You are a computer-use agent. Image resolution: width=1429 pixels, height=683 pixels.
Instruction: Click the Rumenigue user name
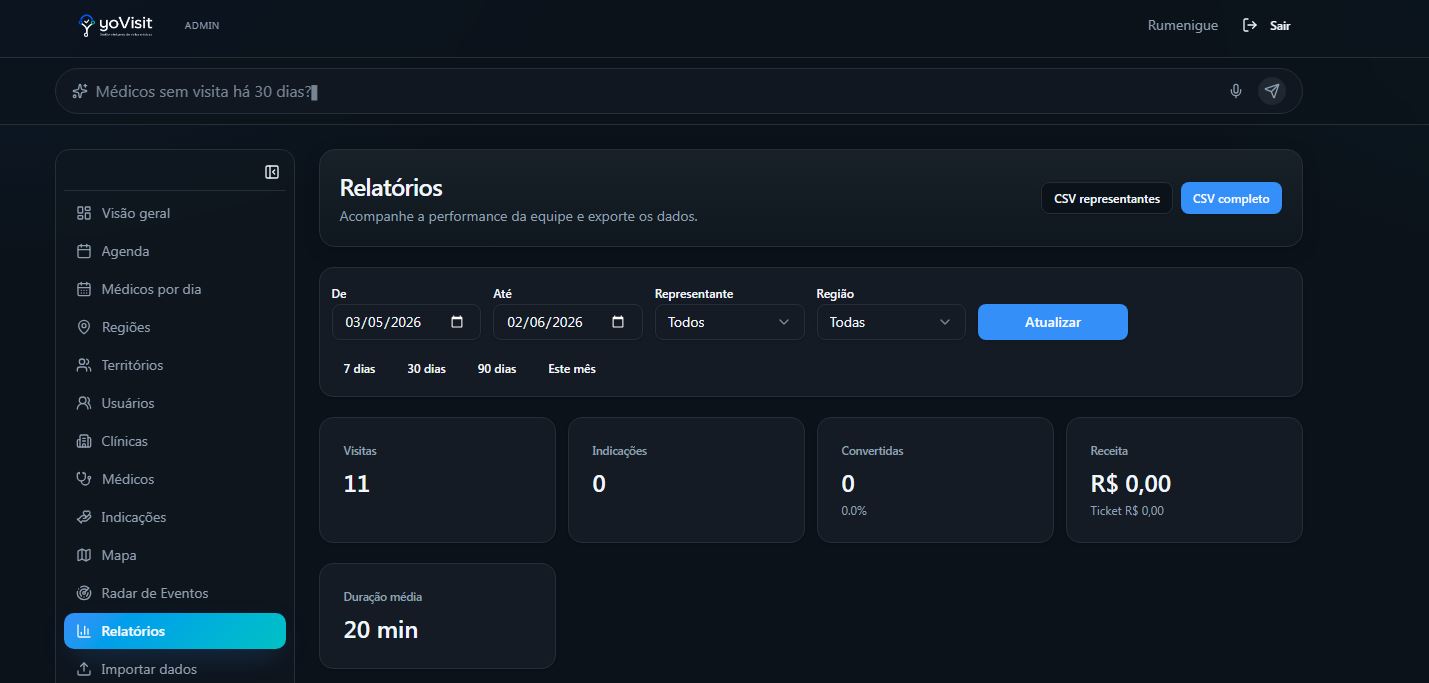pyautogui.click(x=1183, y=25)
